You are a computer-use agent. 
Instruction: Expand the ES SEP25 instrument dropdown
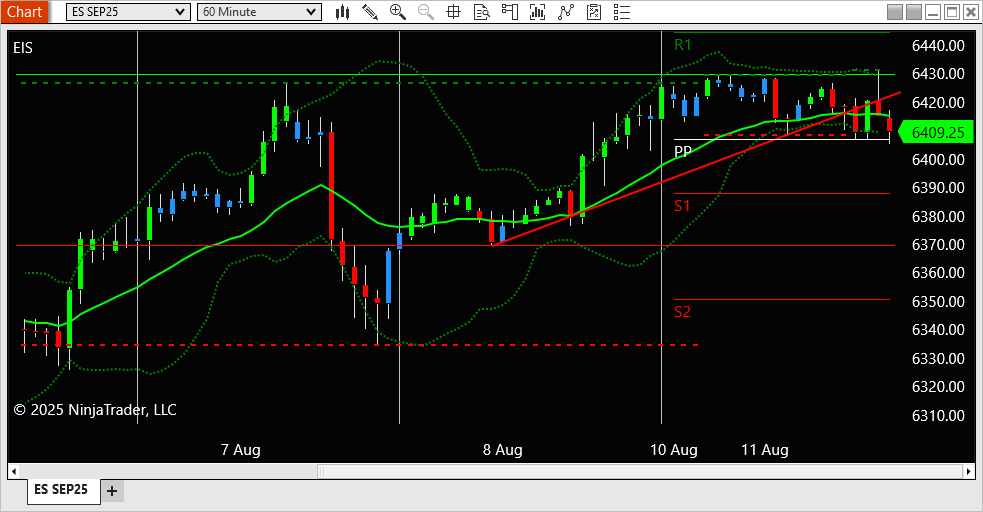click(128, 12)
